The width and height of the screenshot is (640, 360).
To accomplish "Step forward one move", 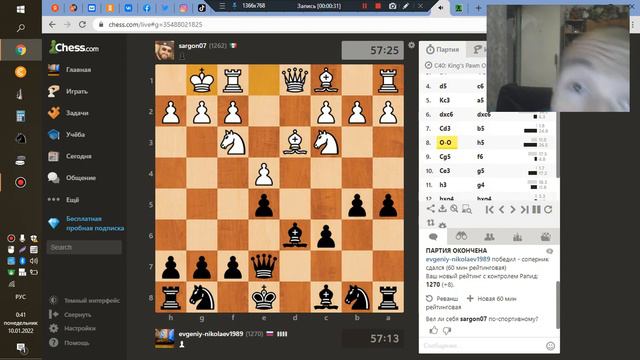I will coord(513,209).
